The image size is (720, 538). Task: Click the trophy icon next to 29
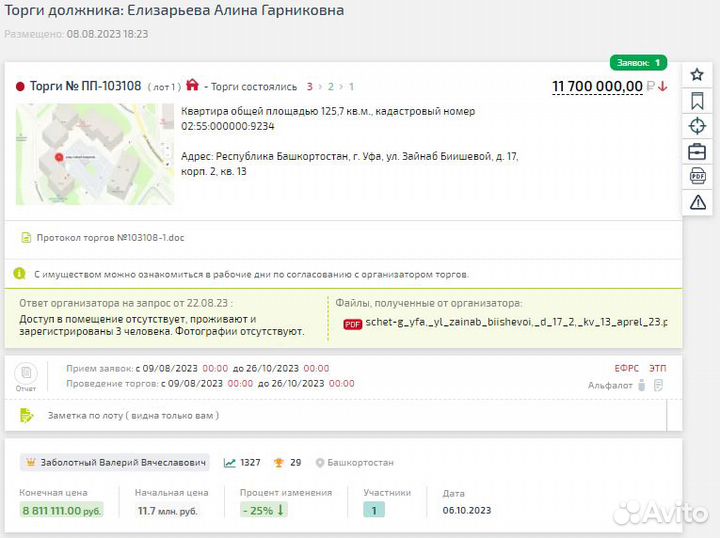278,463
